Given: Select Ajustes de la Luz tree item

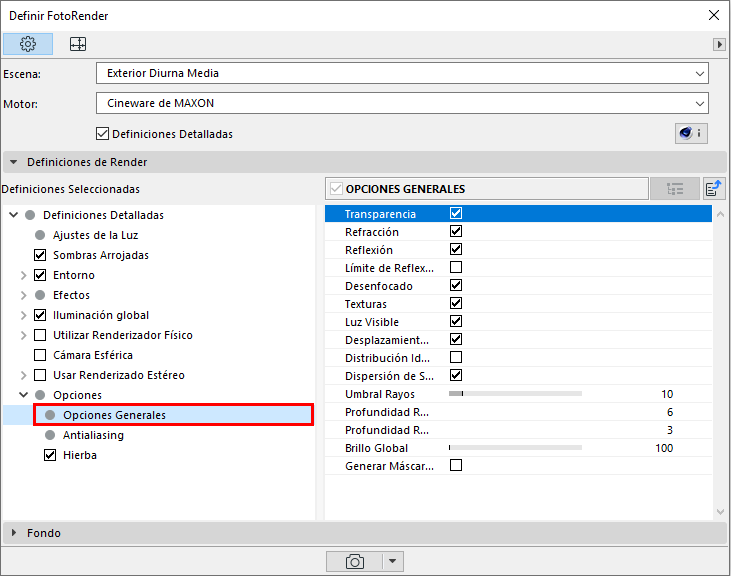Looking at the screenshot, I should coord(96,235).
